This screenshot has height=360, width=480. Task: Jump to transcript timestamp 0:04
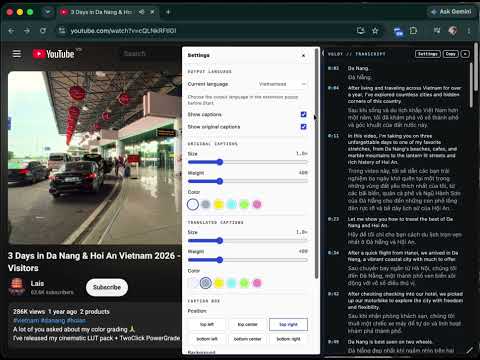(333, 88)
